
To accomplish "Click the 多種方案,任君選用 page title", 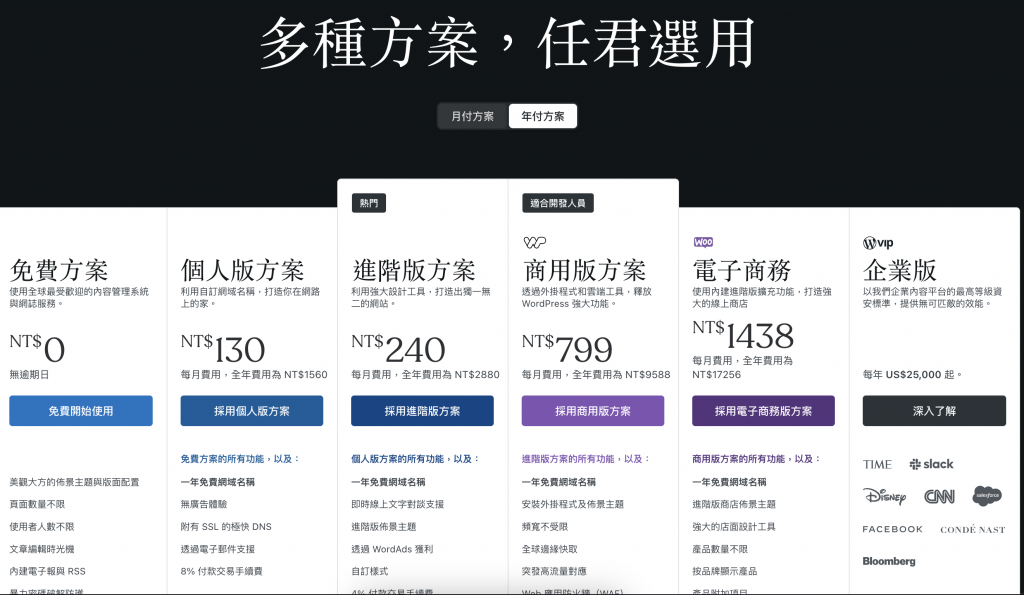I will click(x=508, y=42).
